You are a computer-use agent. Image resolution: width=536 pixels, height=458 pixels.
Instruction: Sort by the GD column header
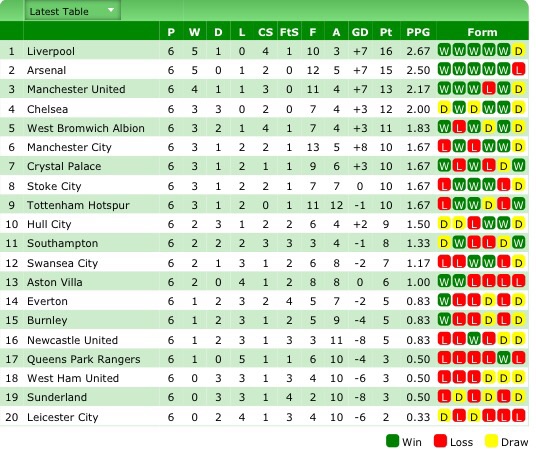click(x=360, y=32)
